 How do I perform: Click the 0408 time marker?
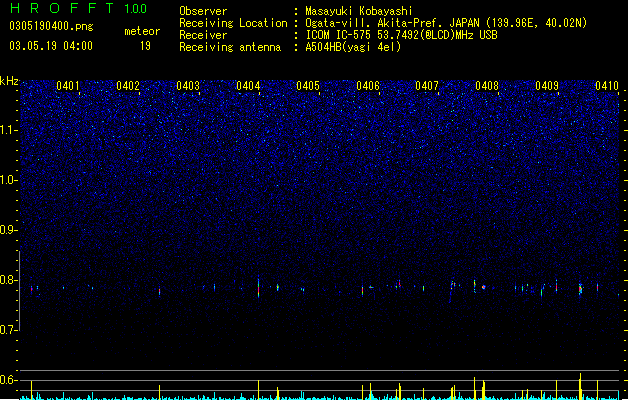point(487,86)
